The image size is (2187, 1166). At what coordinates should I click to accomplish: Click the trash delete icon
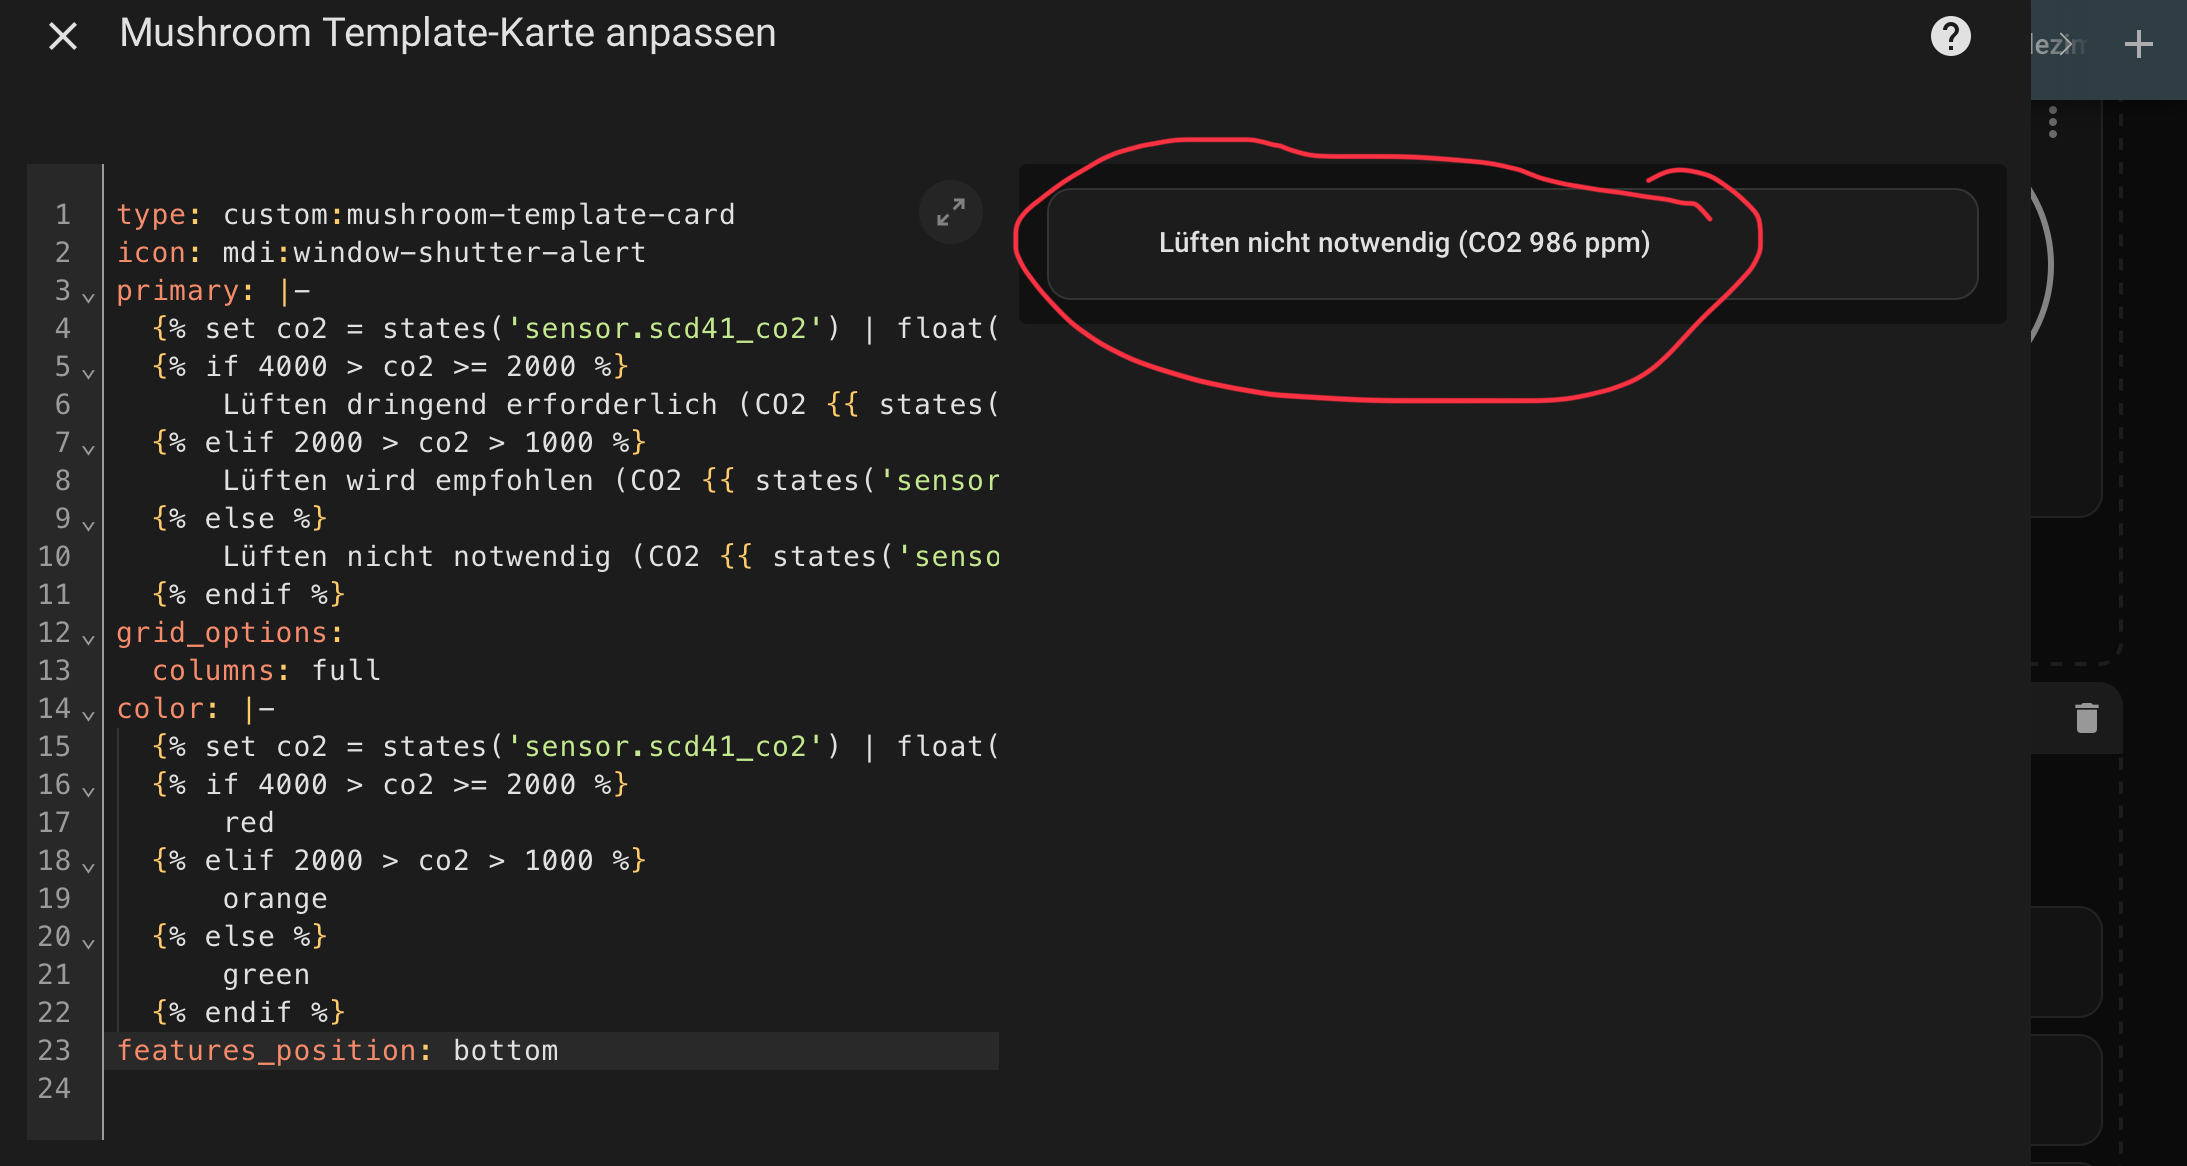point(2086,718)
